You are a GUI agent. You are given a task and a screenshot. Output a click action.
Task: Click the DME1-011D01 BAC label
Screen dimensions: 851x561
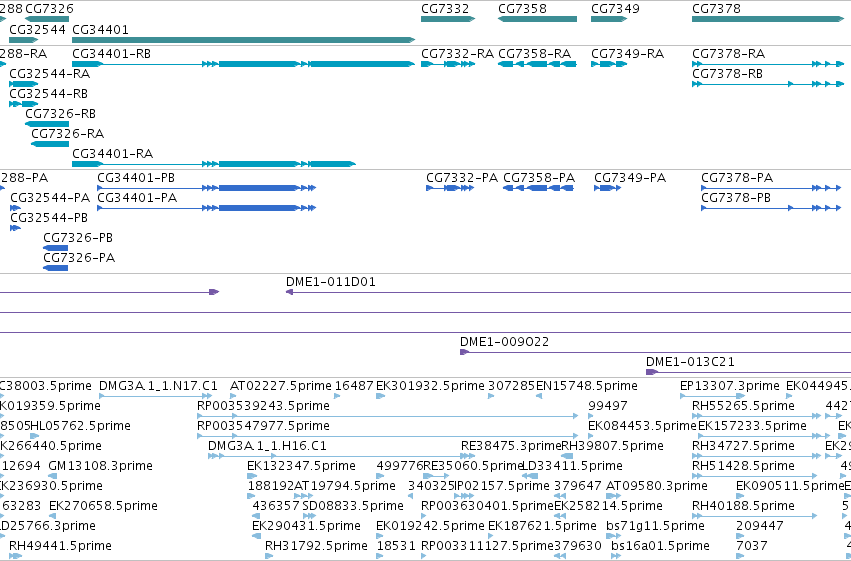point(331,282)
